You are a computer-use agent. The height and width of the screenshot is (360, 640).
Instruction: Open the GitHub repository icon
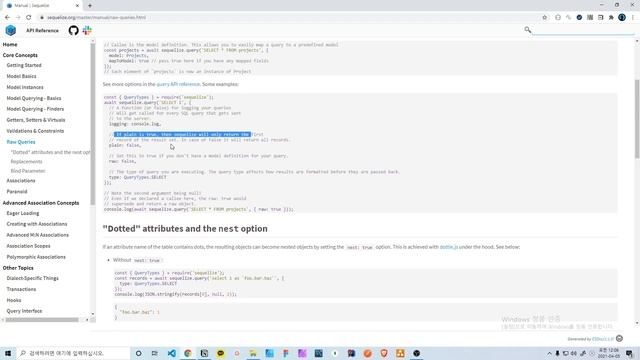click(73, 30)
